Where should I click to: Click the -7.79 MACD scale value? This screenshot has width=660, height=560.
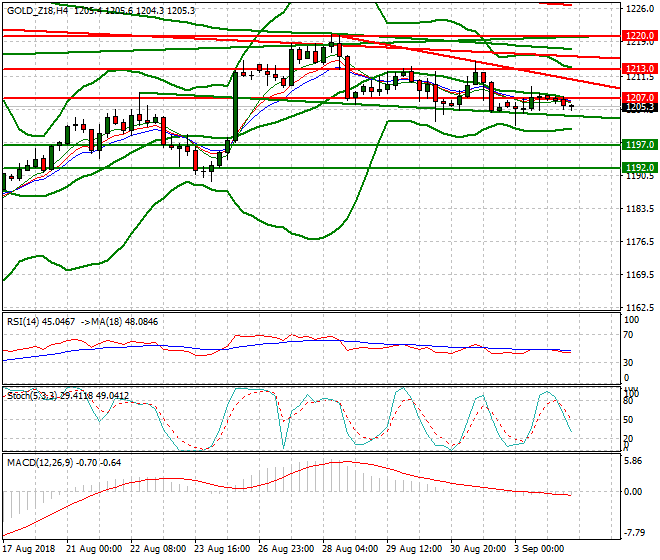click(x=635, y=533)
